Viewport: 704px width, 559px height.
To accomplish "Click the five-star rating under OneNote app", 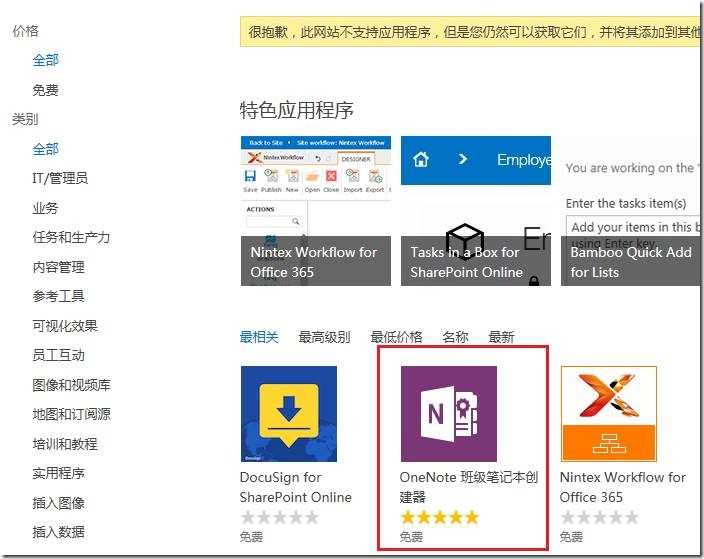I will point(440,517).
